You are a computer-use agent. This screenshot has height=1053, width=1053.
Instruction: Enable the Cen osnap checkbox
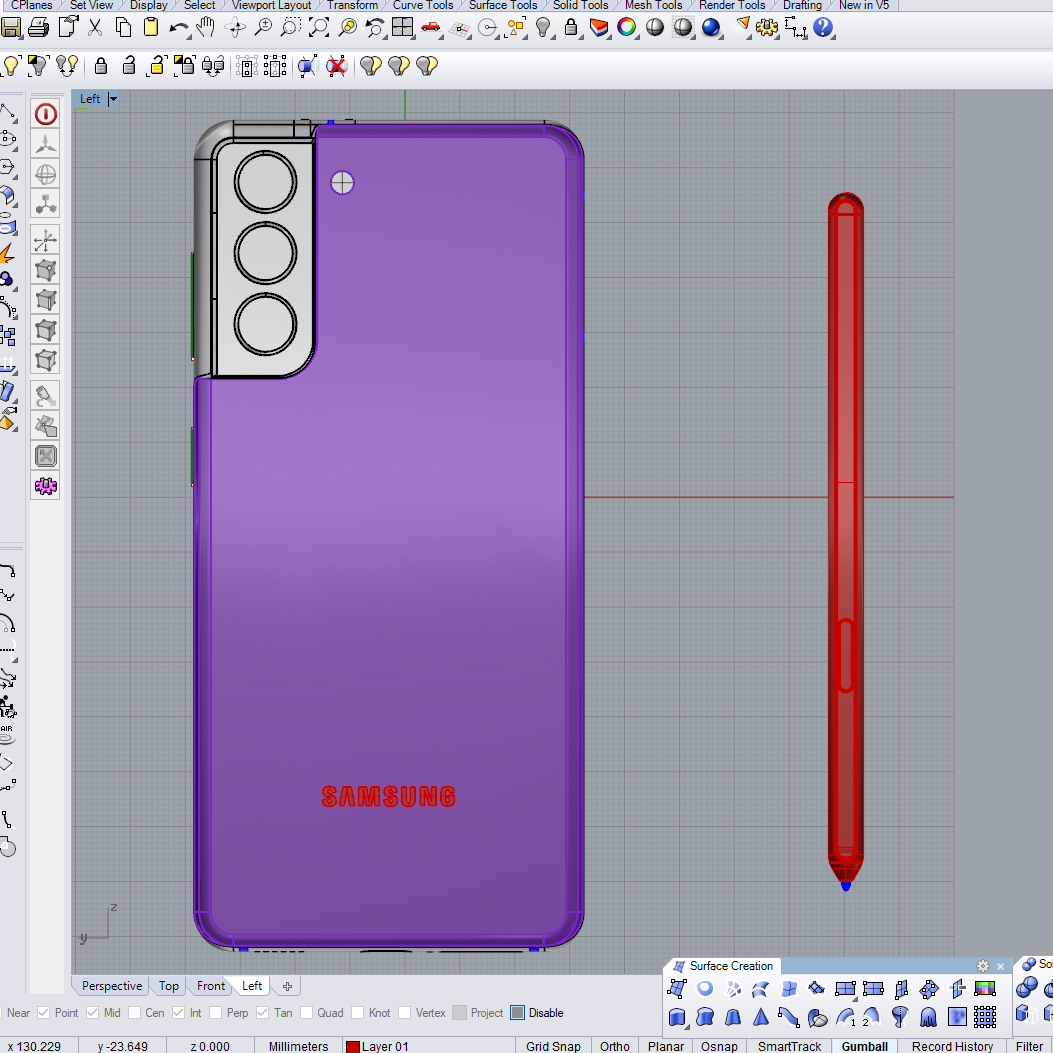point(135,1013)
